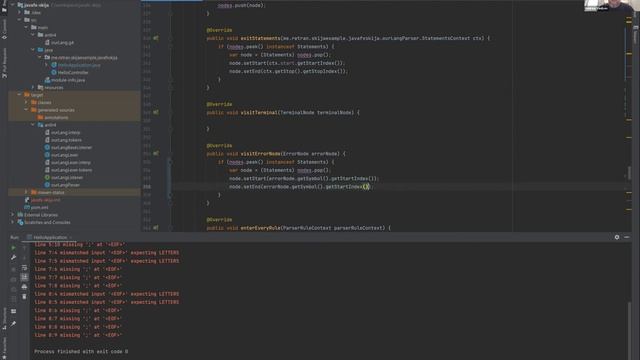Click the print icon in Run console
This screenshot has width=640, height=360.
[24, 287]
